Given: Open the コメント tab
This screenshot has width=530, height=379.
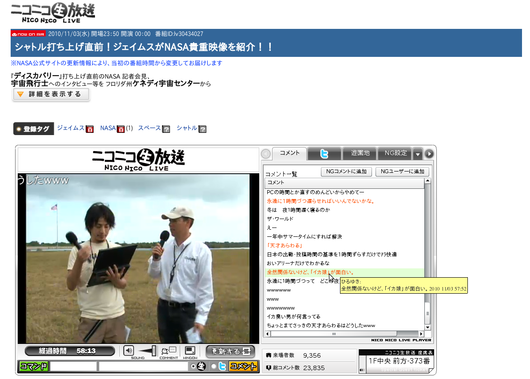Looking at the screenshot, I should click(290, 153).
